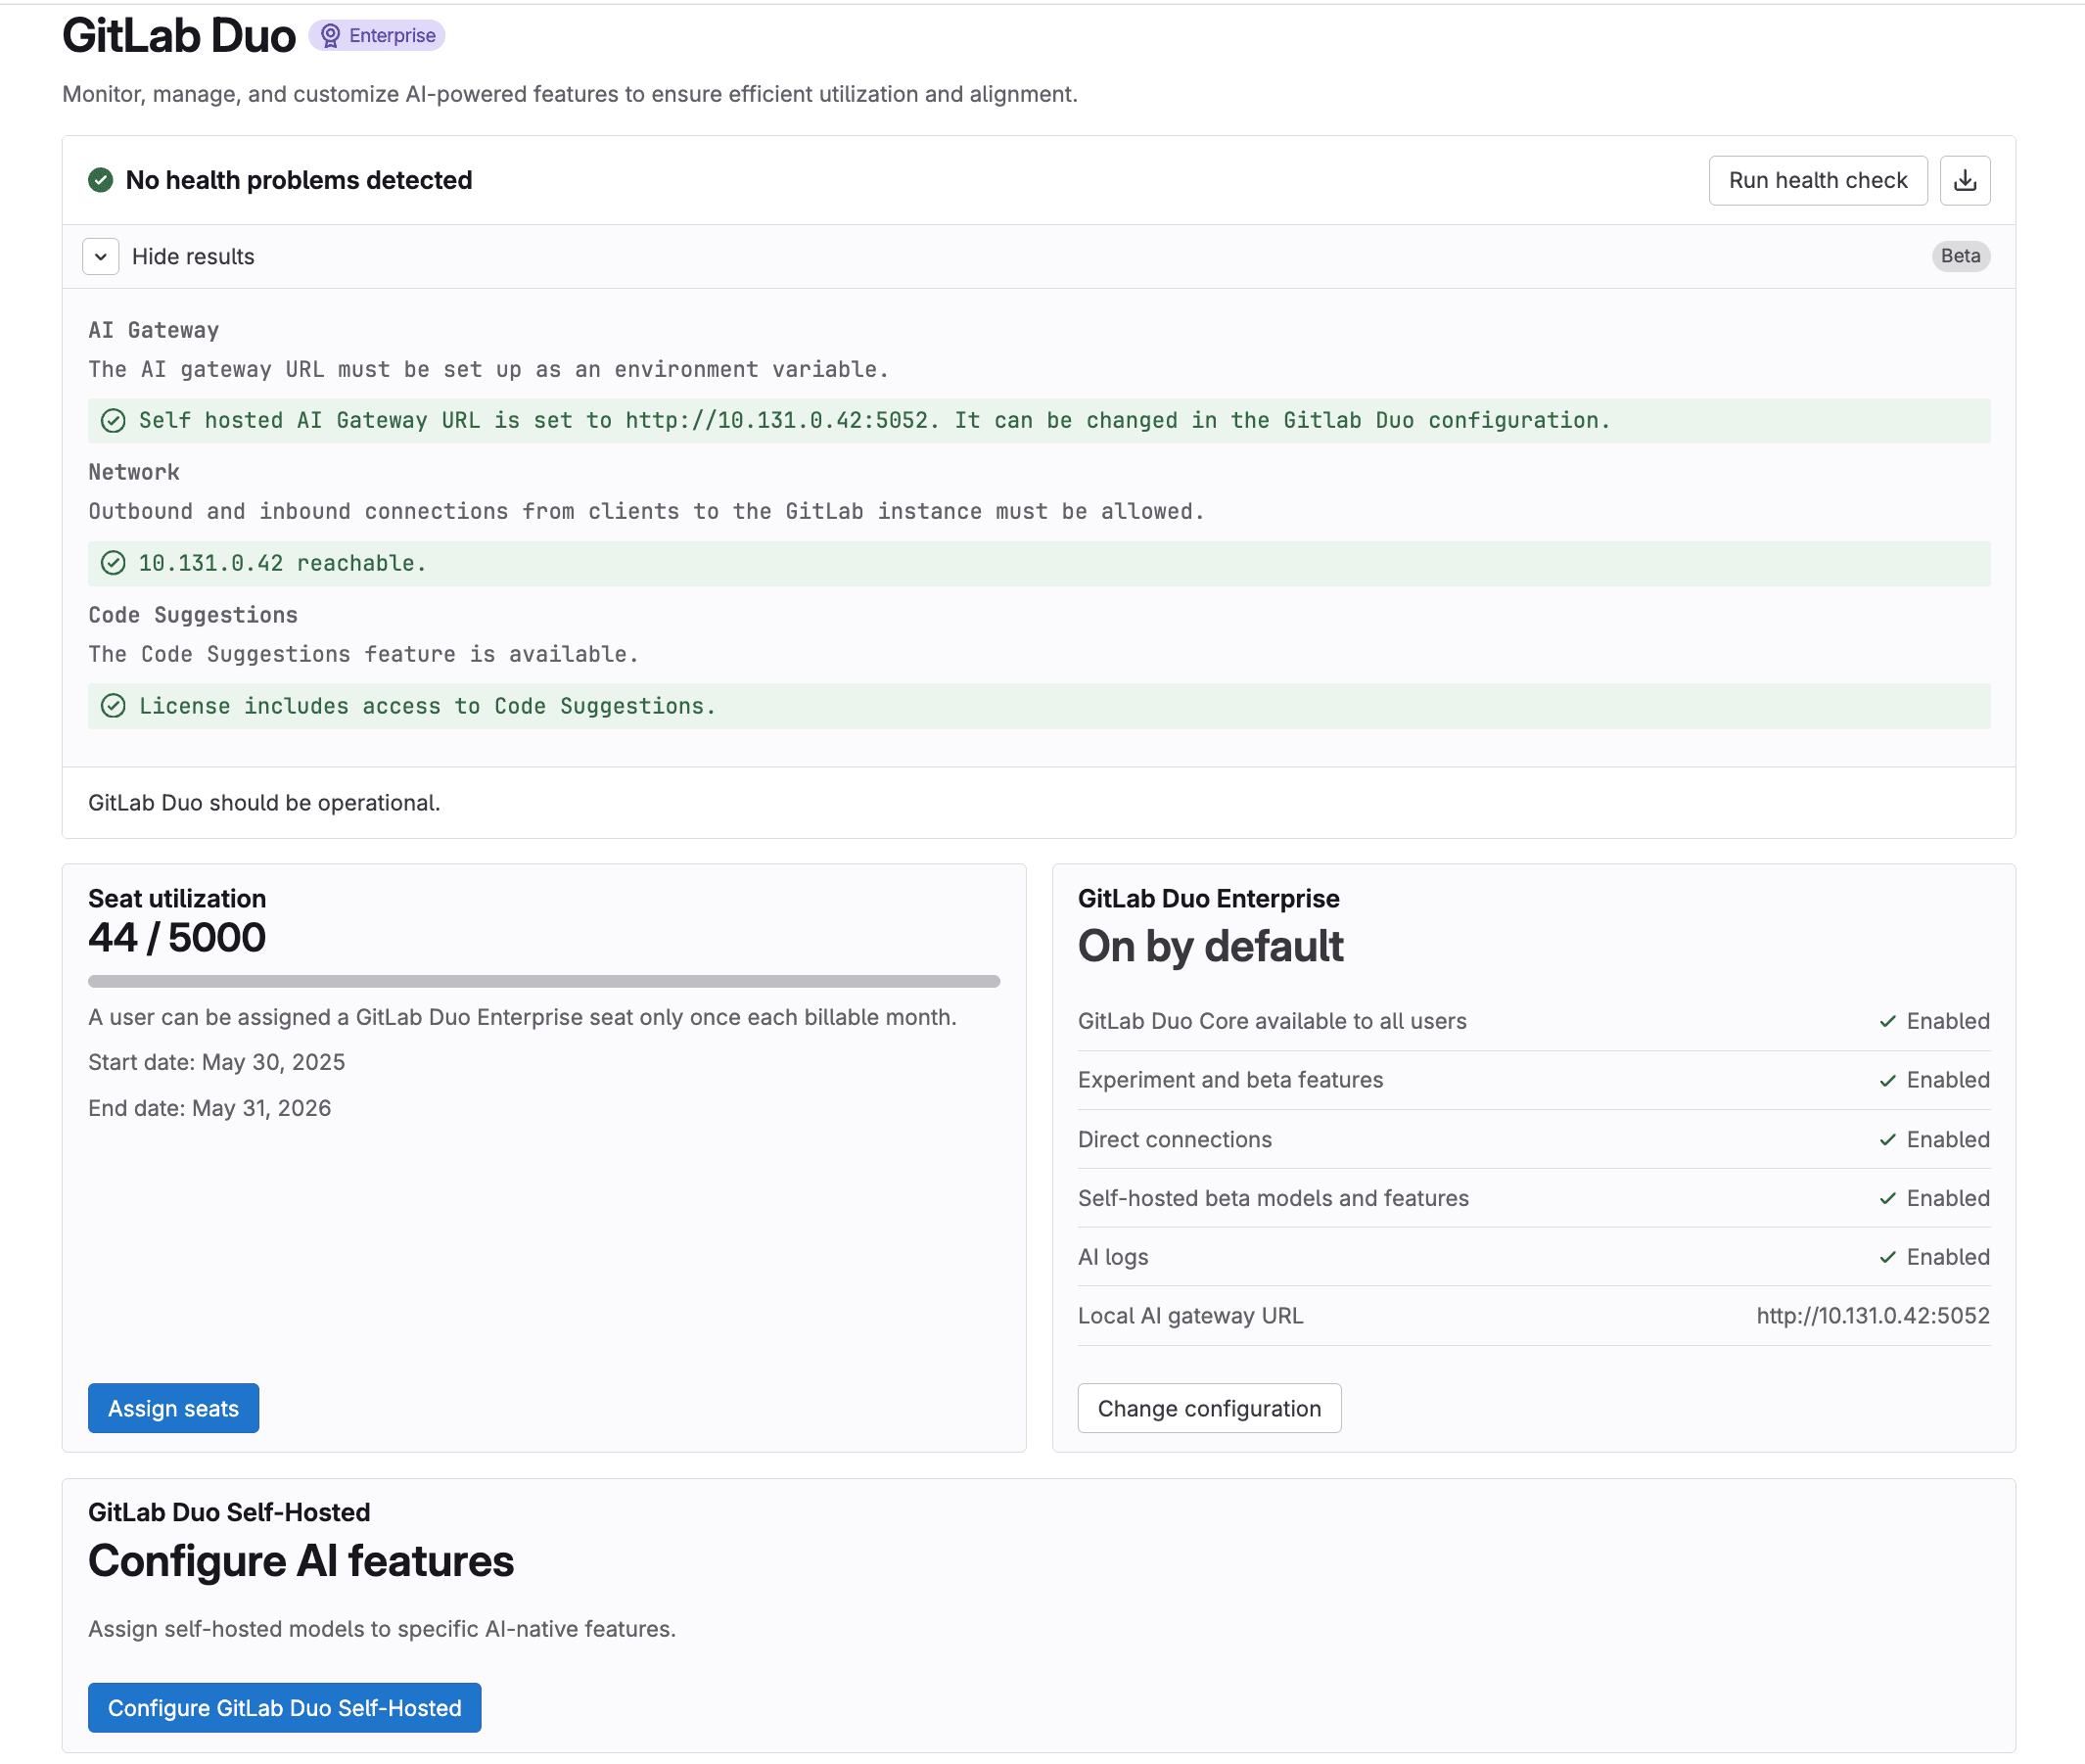Click check icon beside License includes access
Viewport: 2085px width, 1764px height.
[113, 706]
